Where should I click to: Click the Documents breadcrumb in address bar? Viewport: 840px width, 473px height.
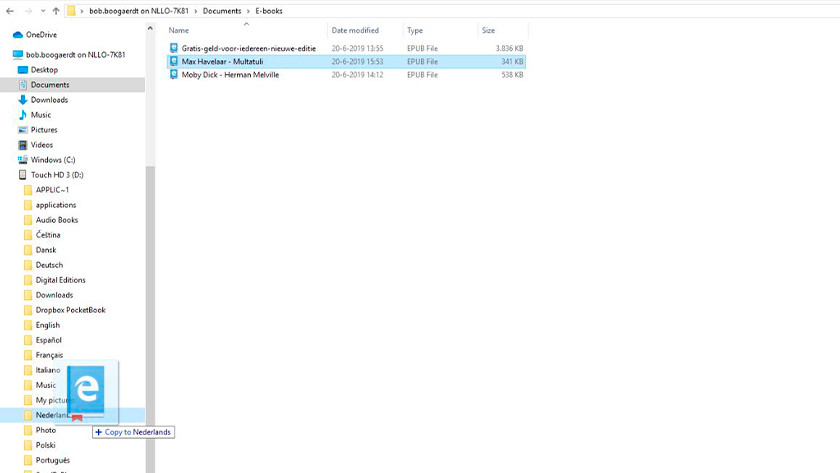tap(222, 11)
